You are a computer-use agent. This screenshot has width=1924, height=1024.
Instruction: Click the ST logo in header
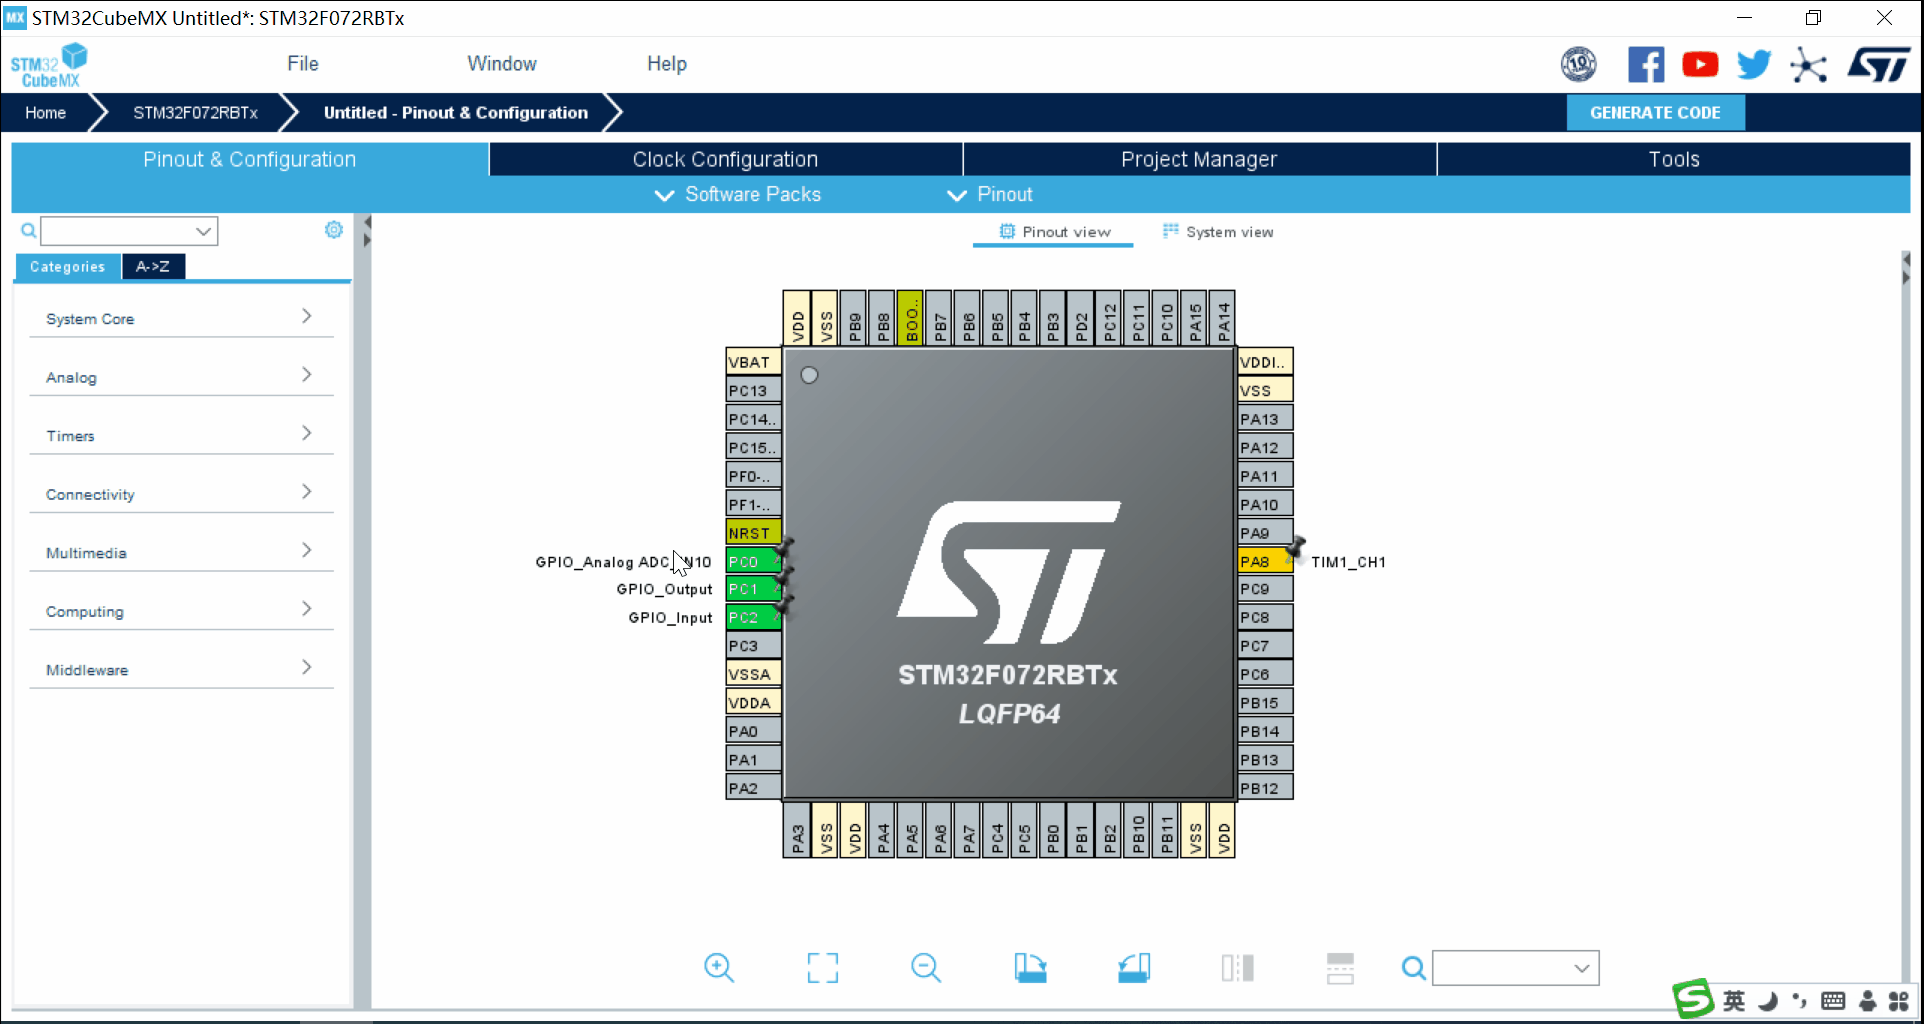coord(1879,65)
